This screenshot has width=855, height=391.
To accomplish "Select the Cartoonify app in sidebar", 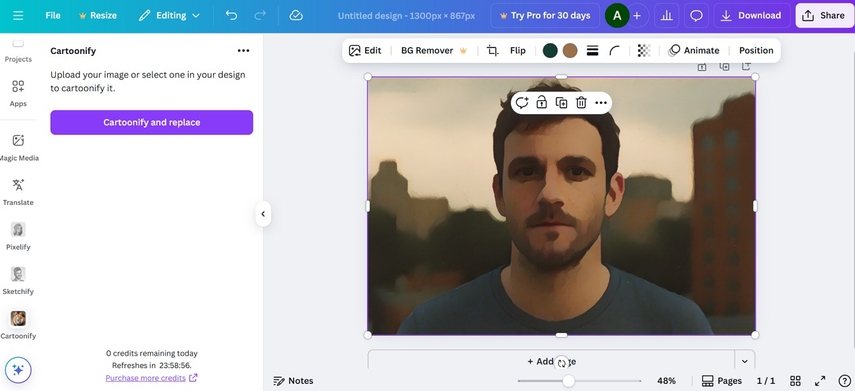I will tap(18, 326).
